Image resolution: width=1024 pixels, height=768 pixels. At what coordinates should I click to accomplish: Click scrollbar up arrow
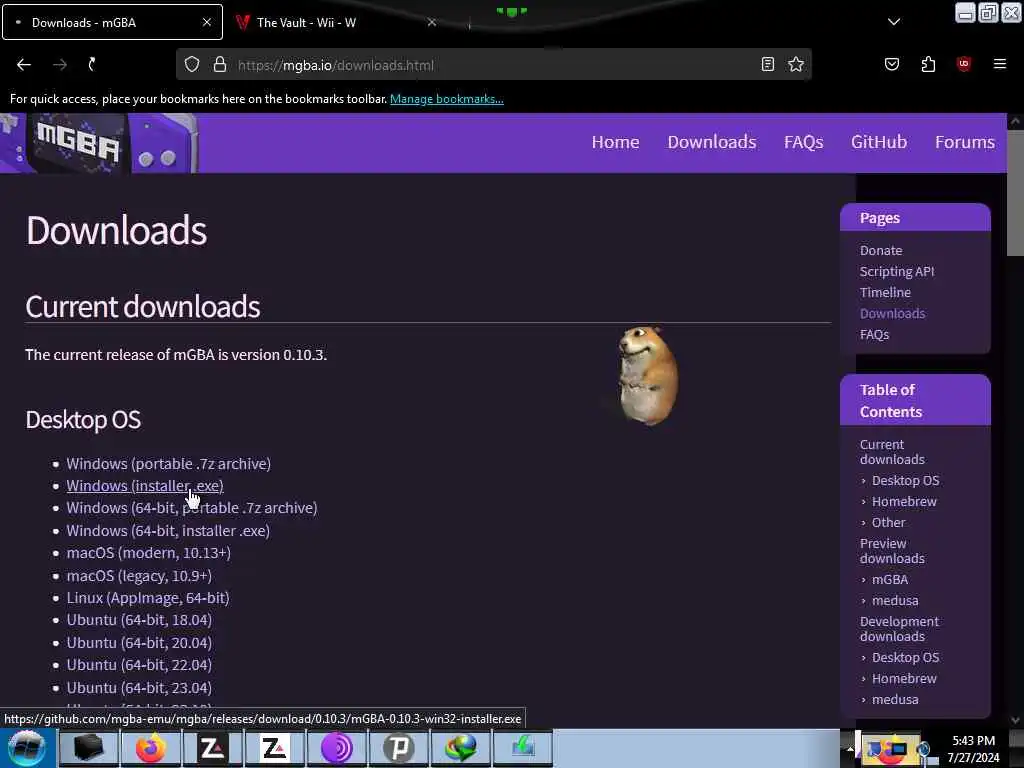tap(1016, 121)
